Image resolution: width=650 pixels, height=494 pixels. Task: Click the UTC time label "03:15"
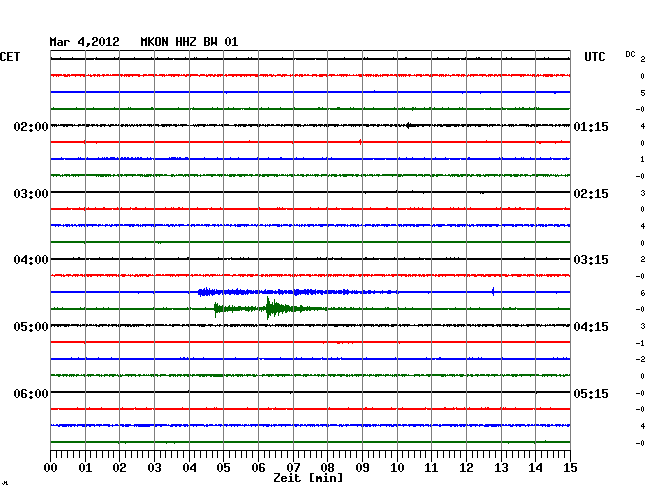coord(591,260)
